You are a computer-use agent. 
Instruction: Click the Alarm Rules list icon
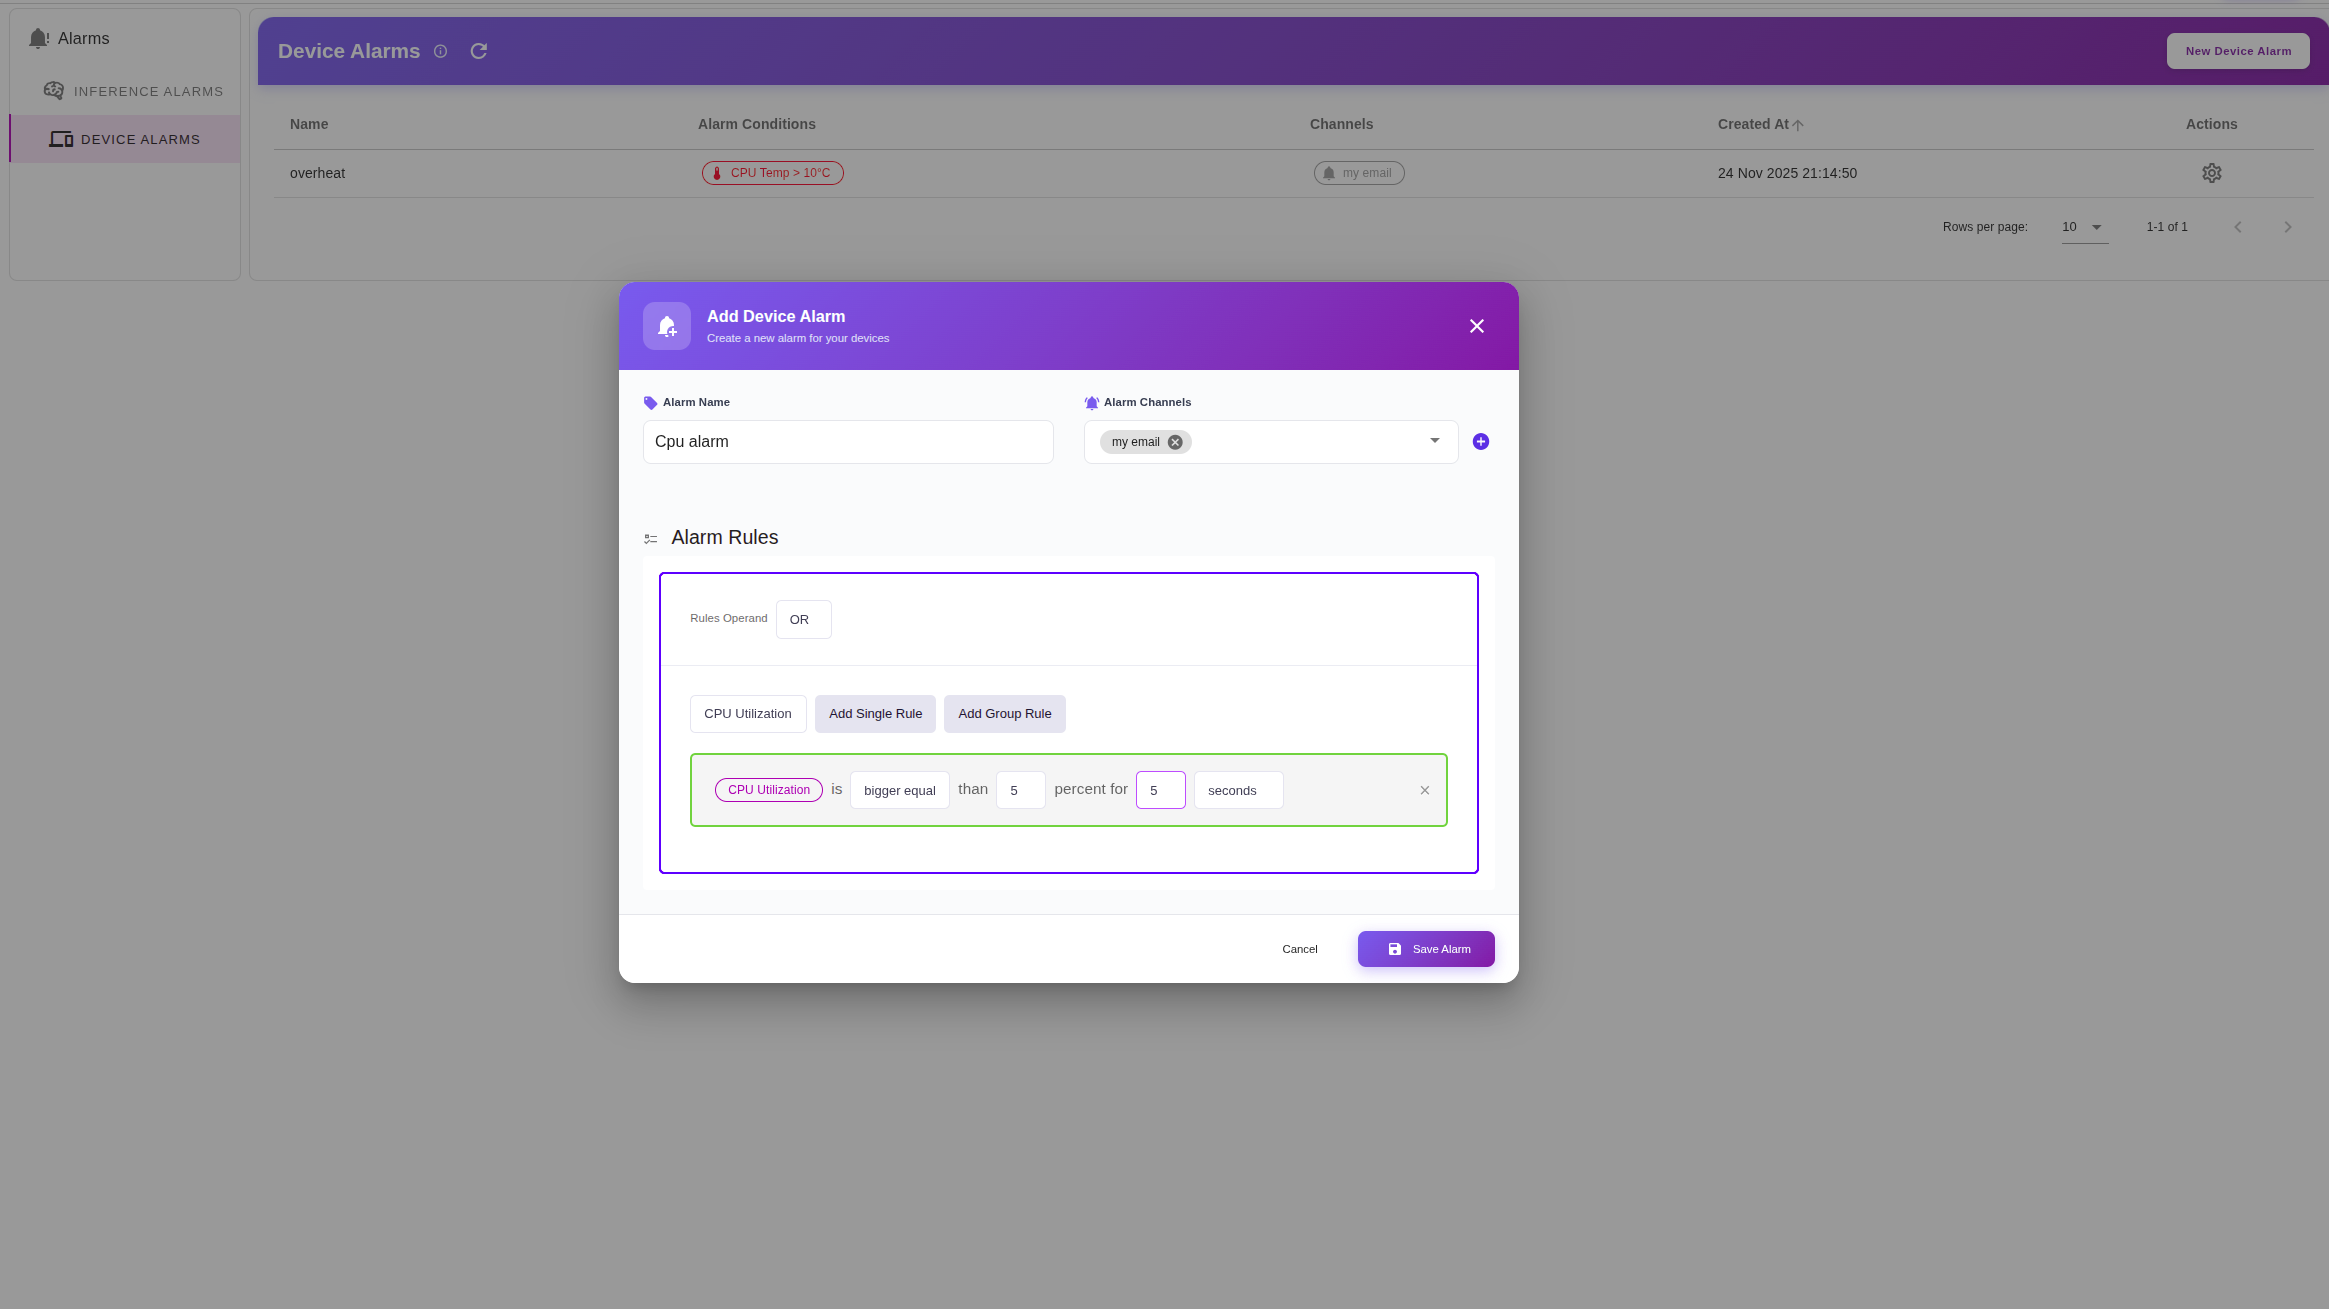pyautogui.click(x=651, y=538)
